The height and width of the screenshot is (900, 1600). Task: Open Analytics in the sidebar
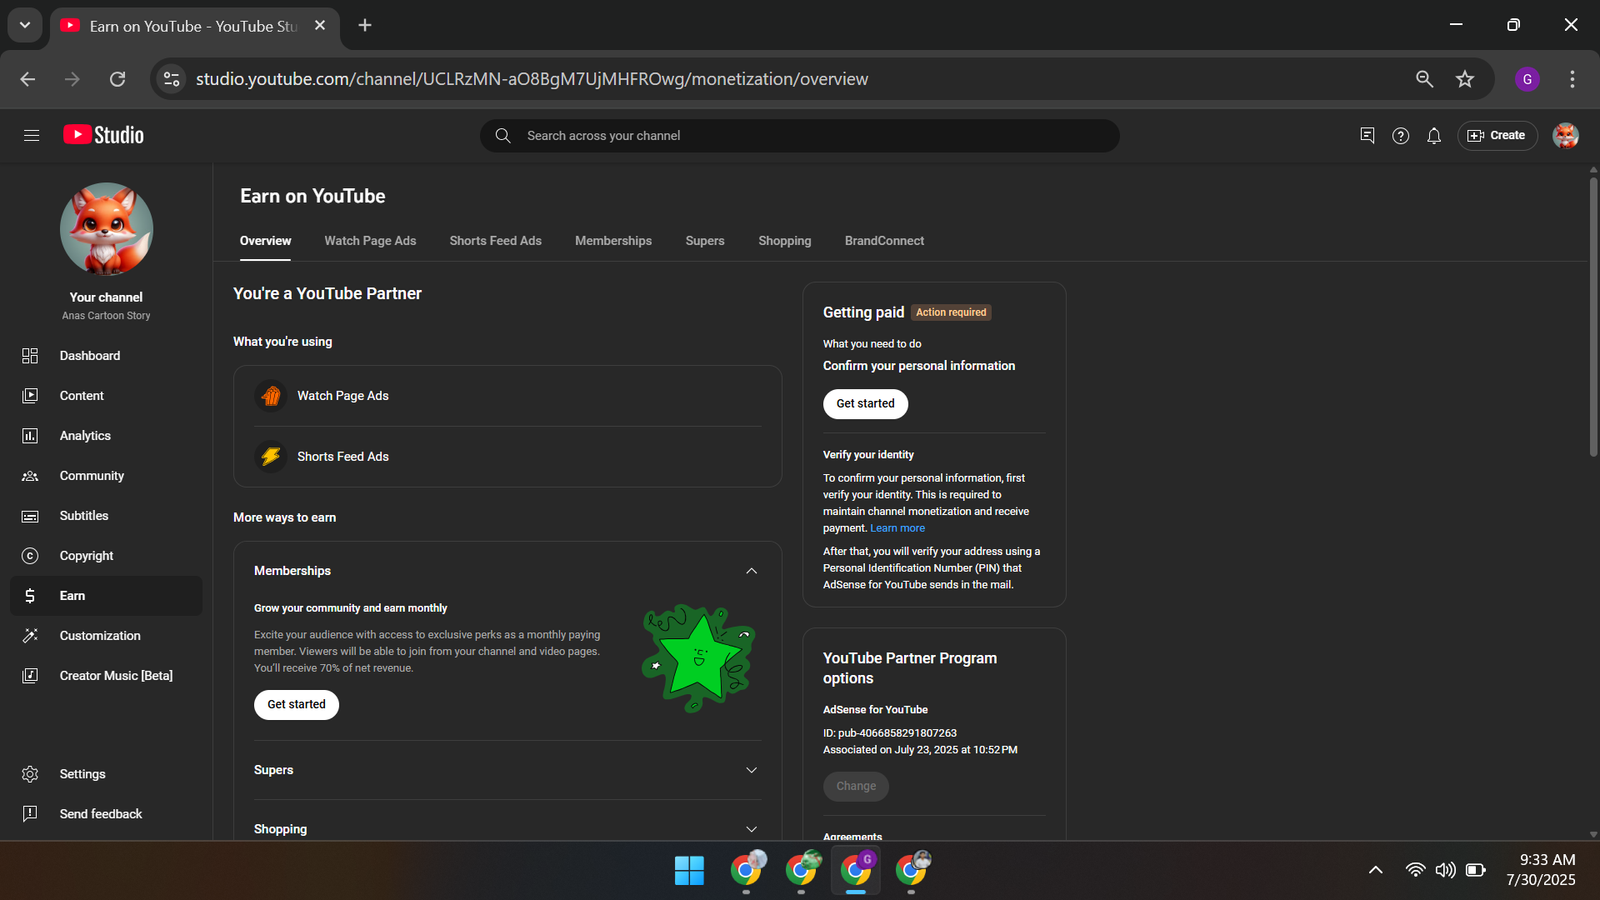[106, 436]
